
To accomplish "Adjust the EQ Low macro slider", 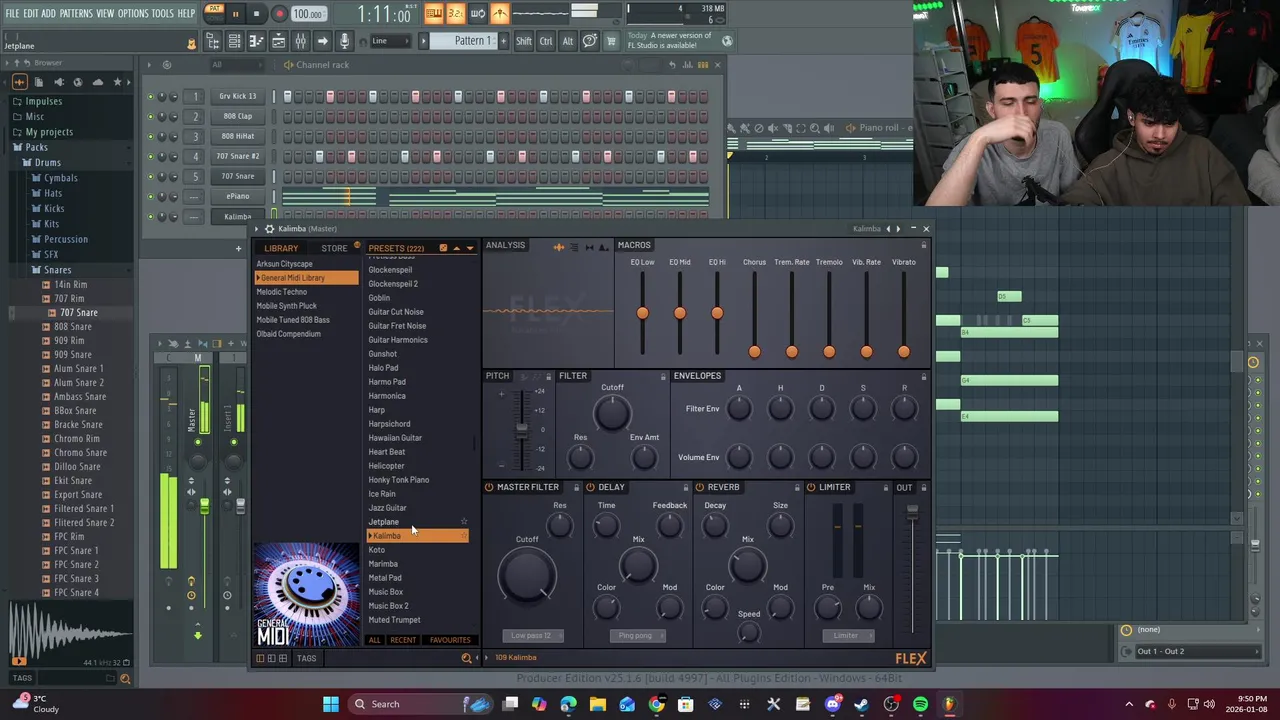I will tap(642, 313).
